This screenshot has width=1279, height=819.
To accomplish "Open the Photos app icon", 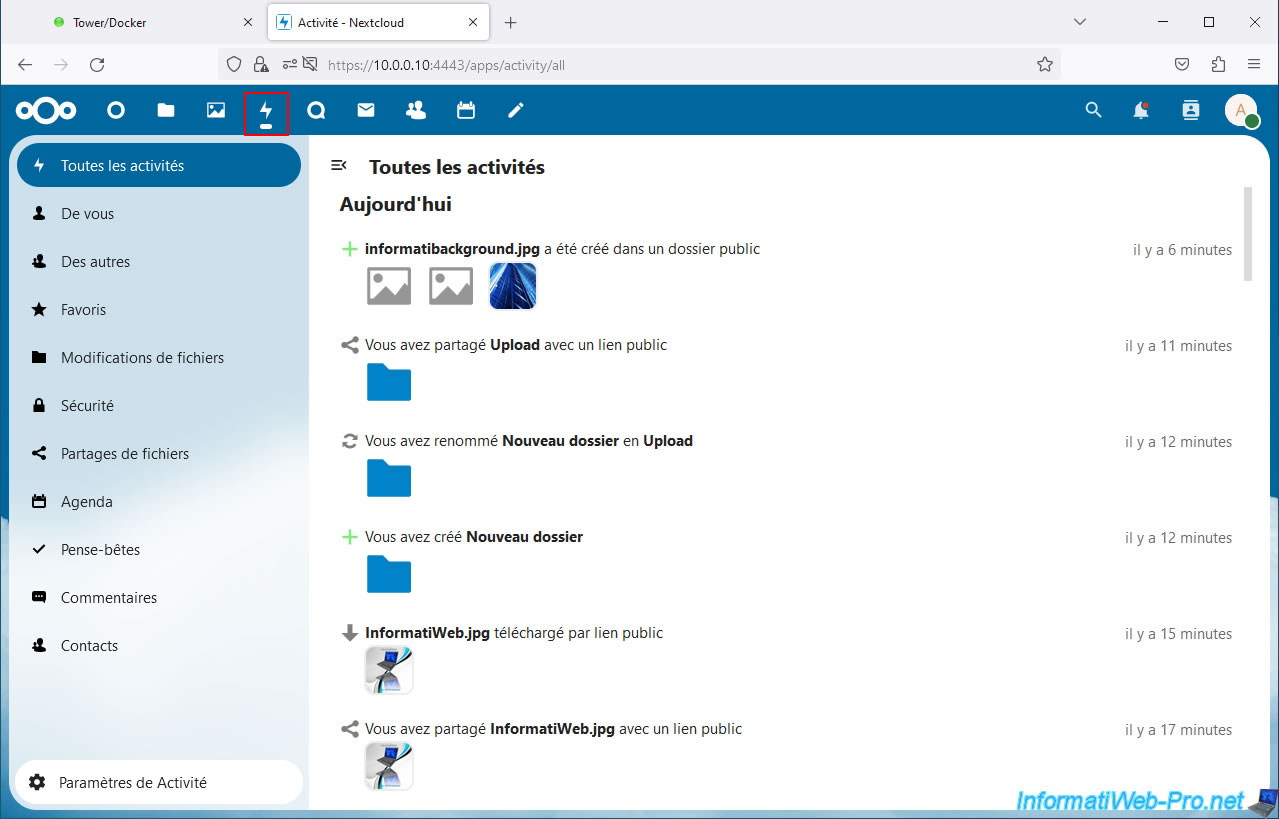I will pos(216,111).
